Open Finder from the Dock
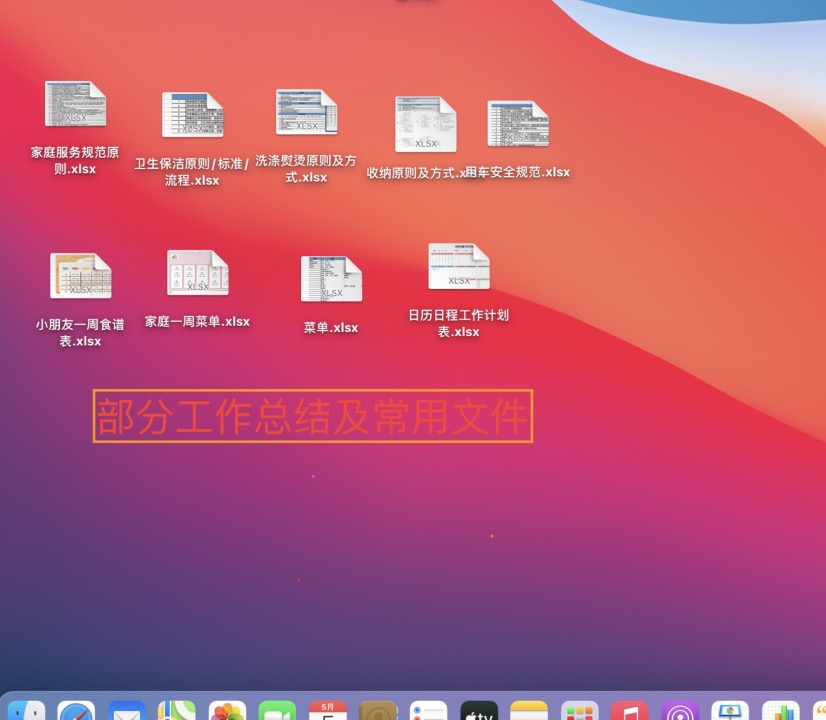Image resolution: width=826 pixels, height=720 pixels. 26,710
